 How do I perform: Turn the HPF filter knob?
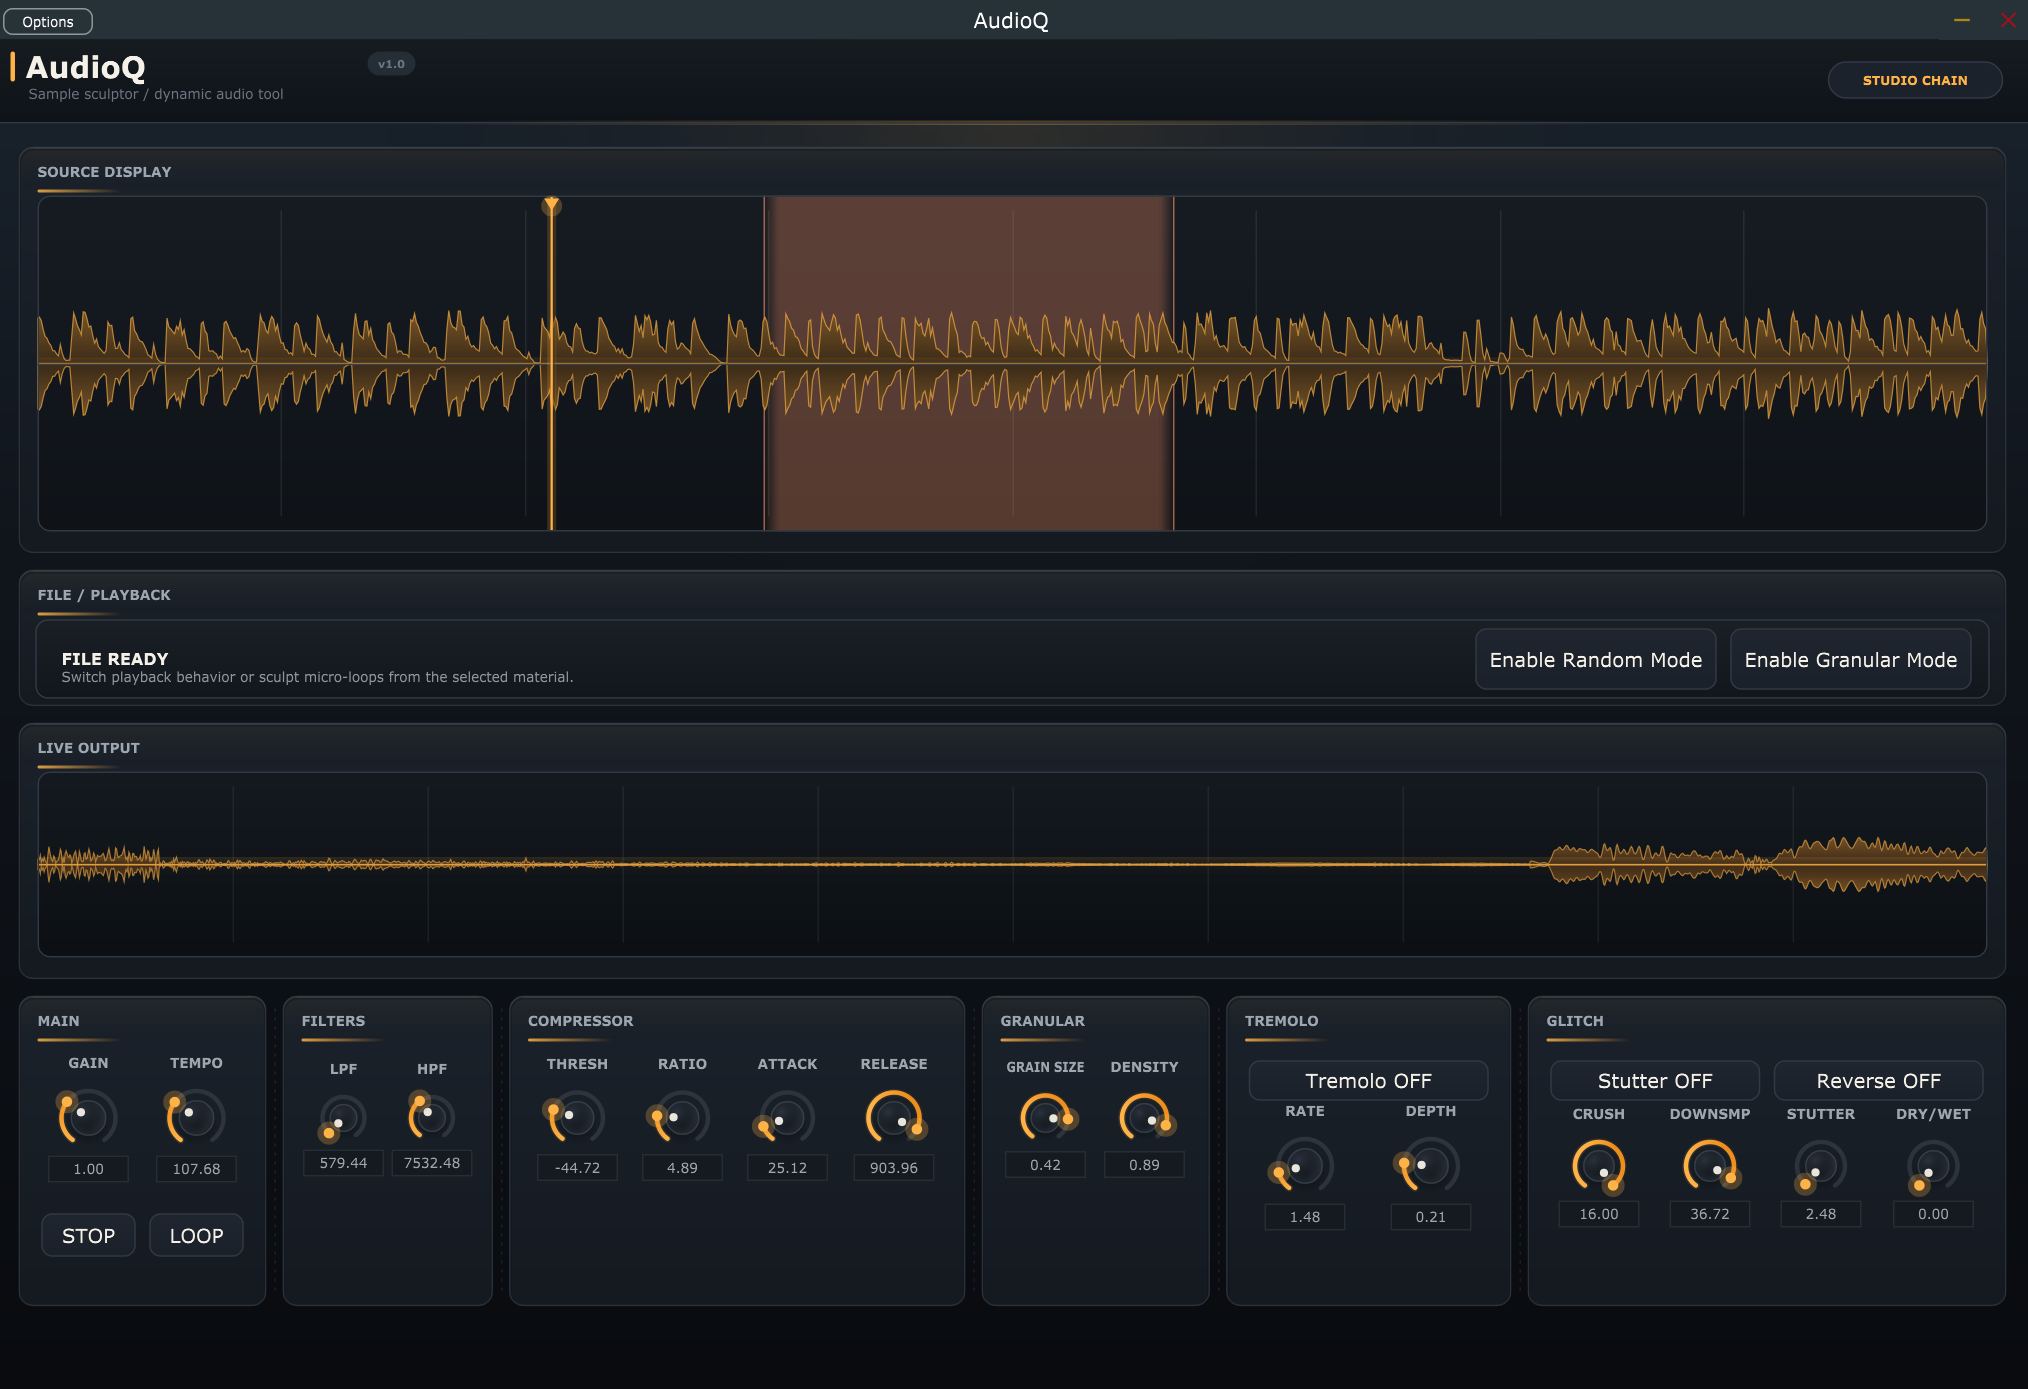[429, 1118]
